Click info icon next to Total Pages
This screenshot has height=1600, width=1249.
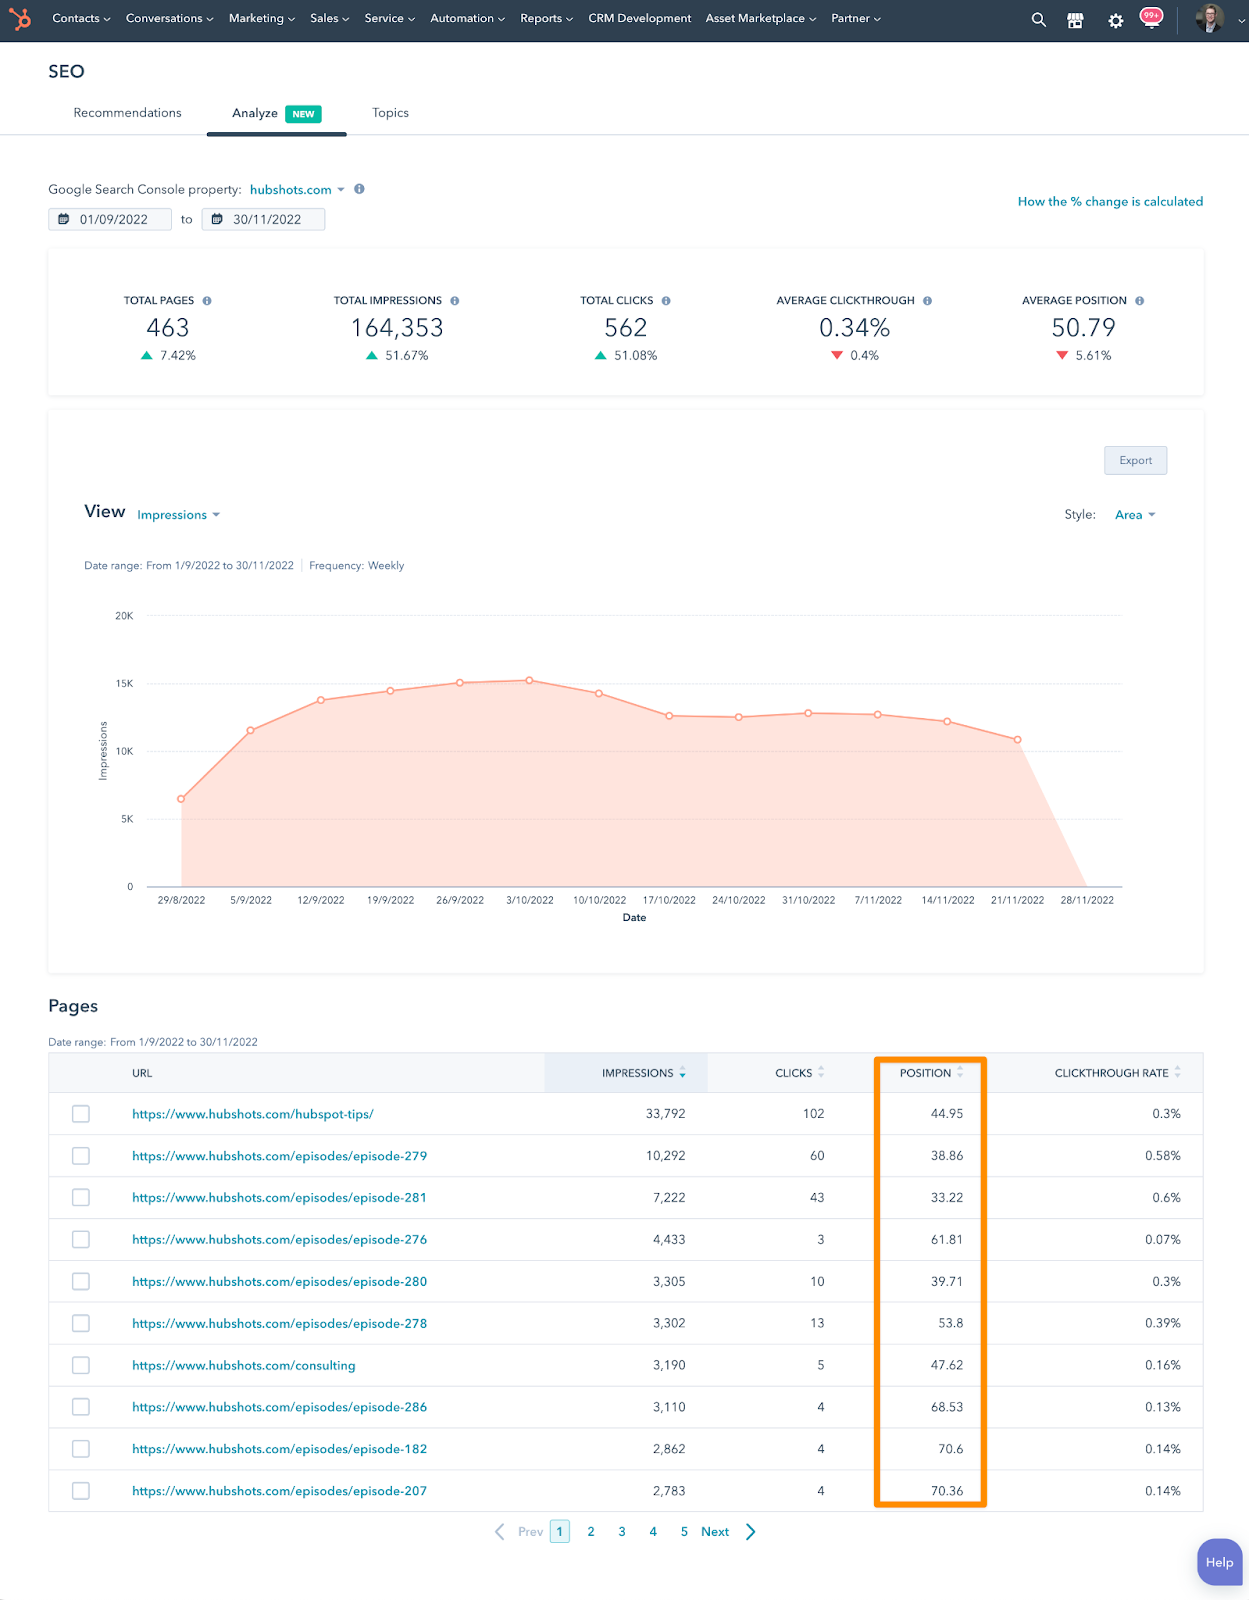[207, 301]
